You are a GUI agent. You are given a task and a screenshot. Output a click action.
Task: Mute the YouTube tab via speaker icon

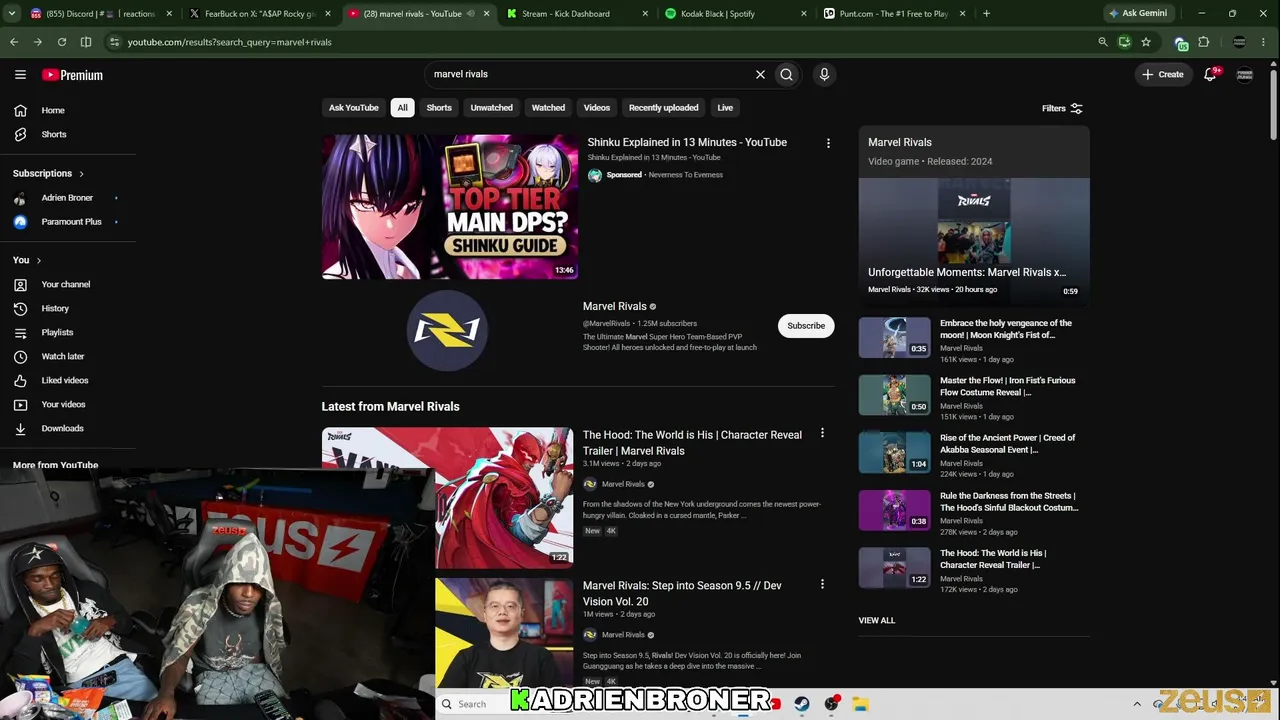[x=470, y=14]
